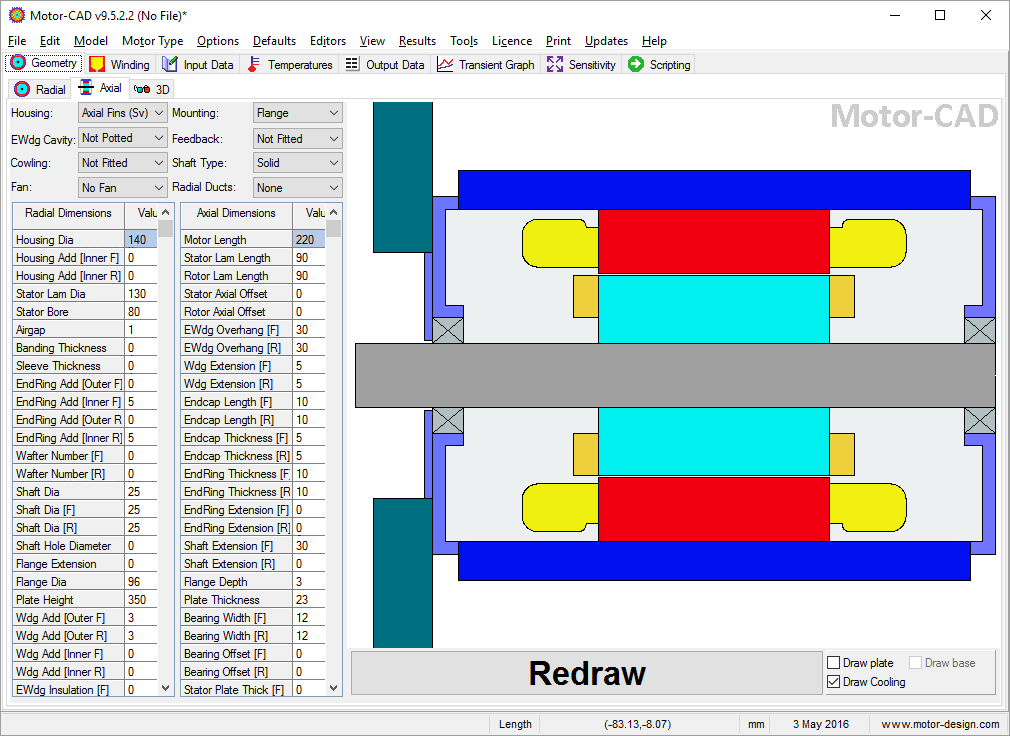Image resolution: width=1010 pixels, height=736 pixels.
Task: Open the Feedback dropdown
Action: [298, 138]
